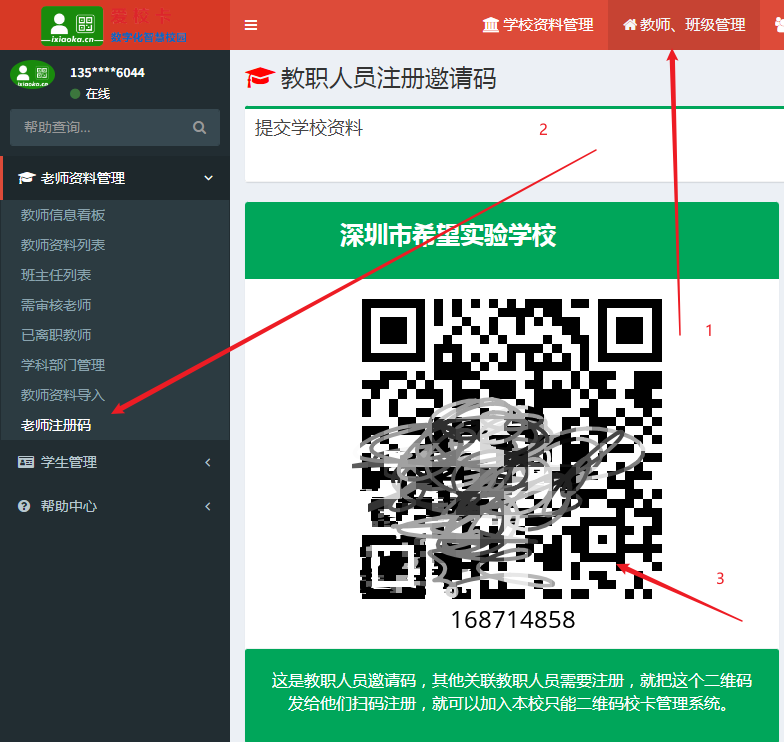
Task: Open 需审核老师 sidebar item
Action: pyautogui.click(x=56, y=305)
